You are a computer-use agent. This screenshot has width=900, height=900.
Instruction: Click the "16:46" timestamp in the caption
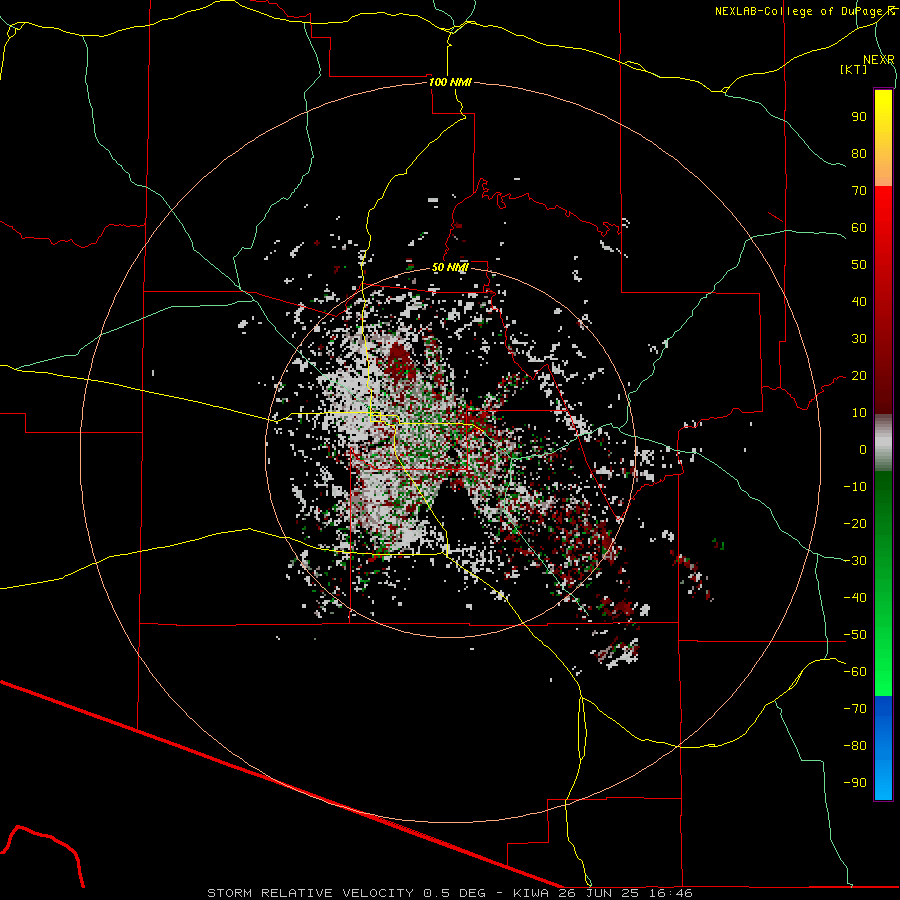(x=671, y=893)
